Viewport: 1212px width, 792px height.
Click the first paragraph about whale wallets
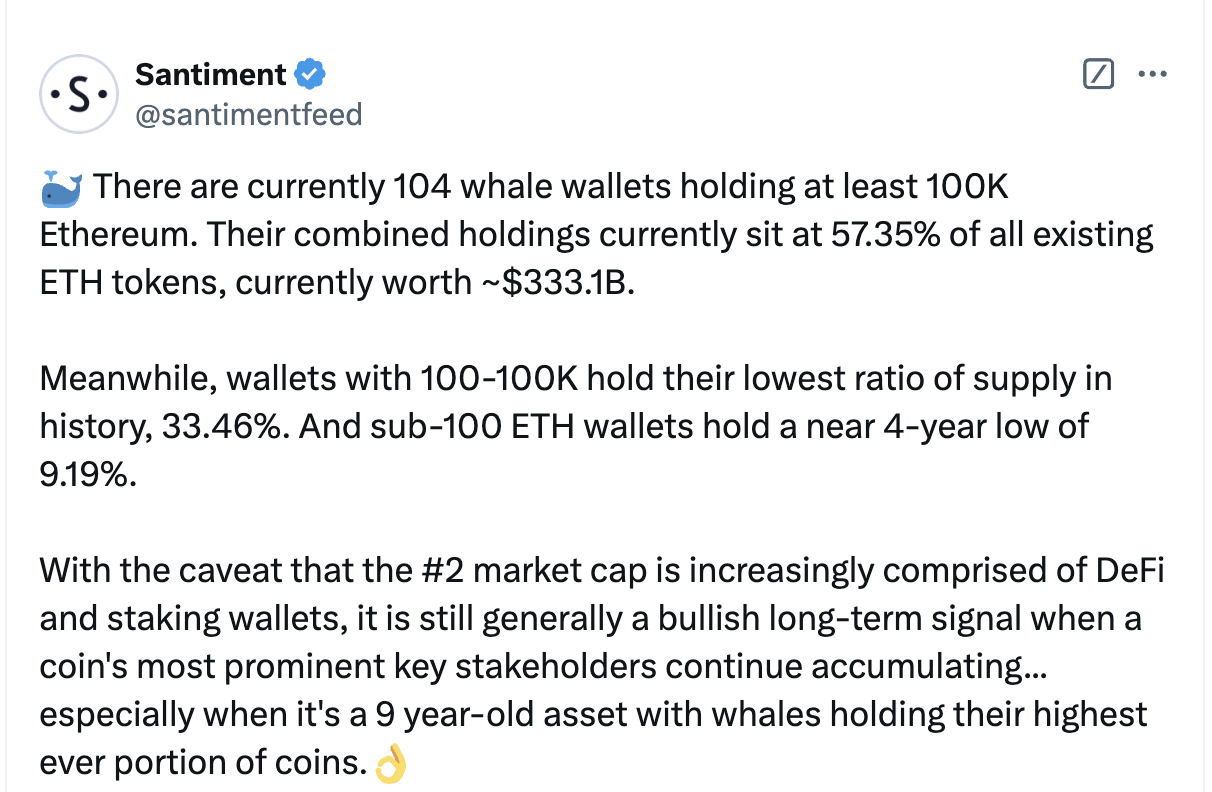tap(597, 235)
